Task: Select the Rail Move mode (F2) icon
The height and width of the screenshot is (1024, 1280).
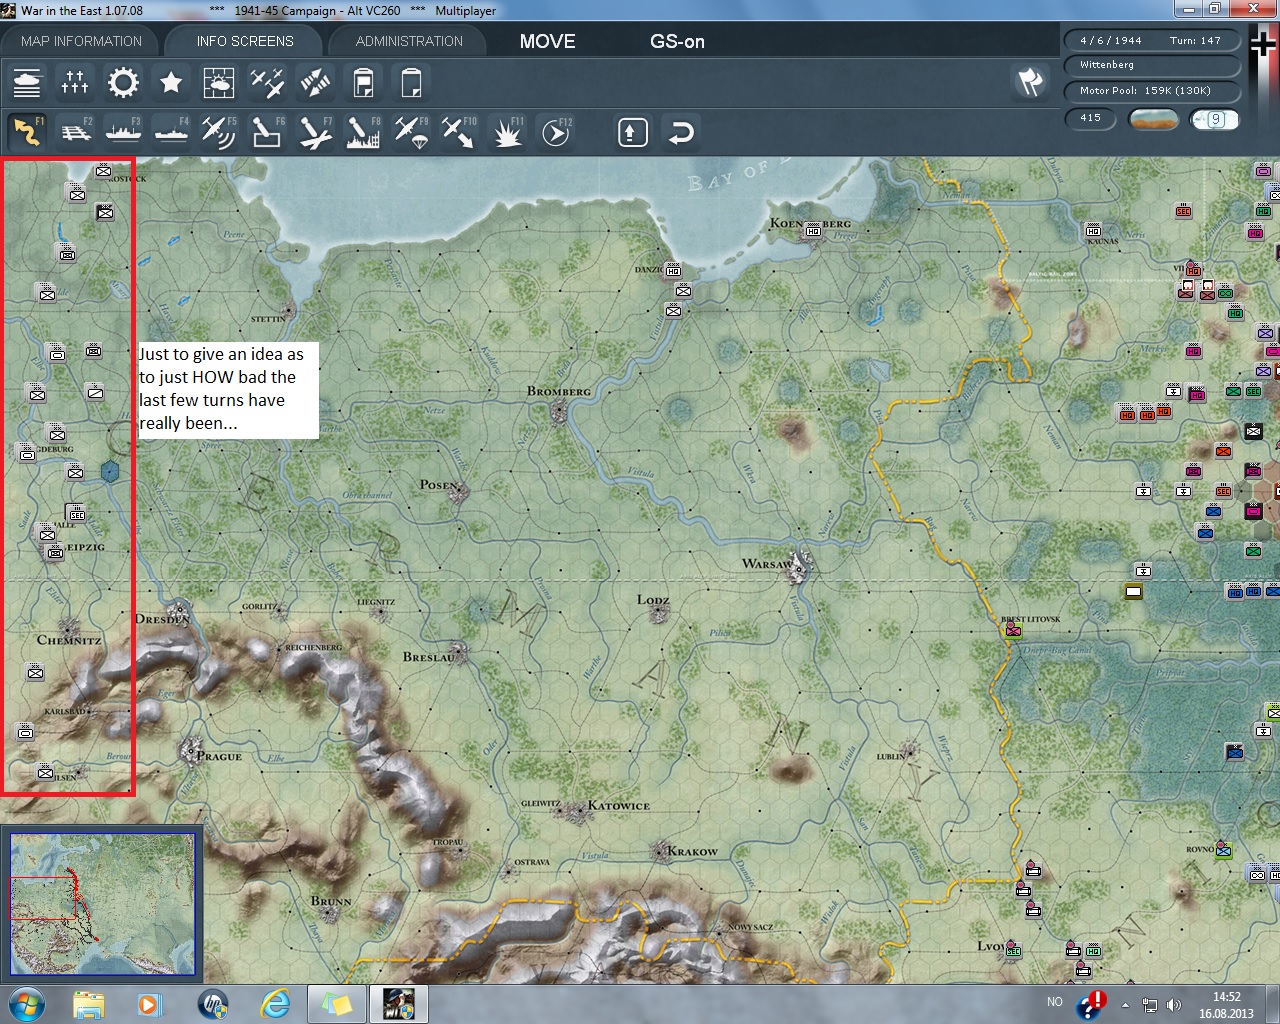Action: [75, 132]
